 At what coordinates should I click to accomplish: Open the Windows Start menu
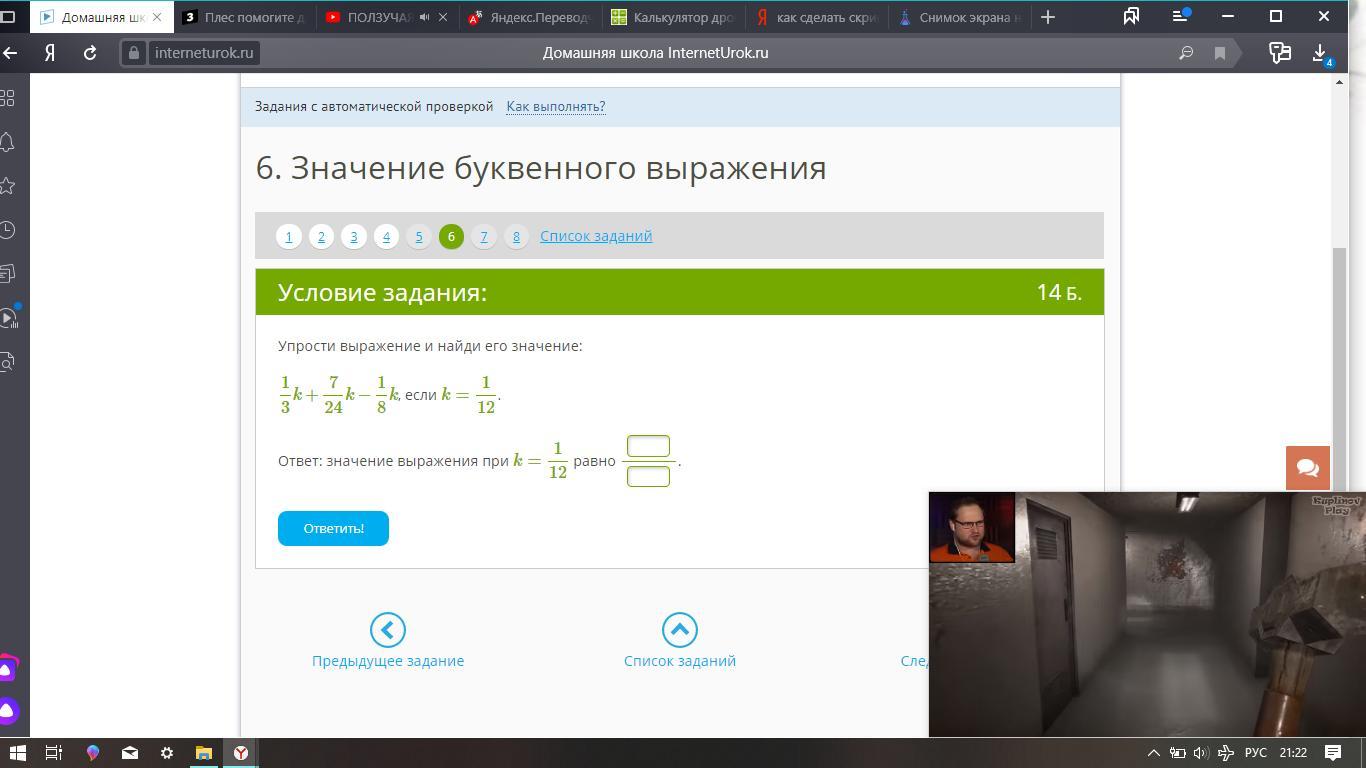click(x=17, y=753)
